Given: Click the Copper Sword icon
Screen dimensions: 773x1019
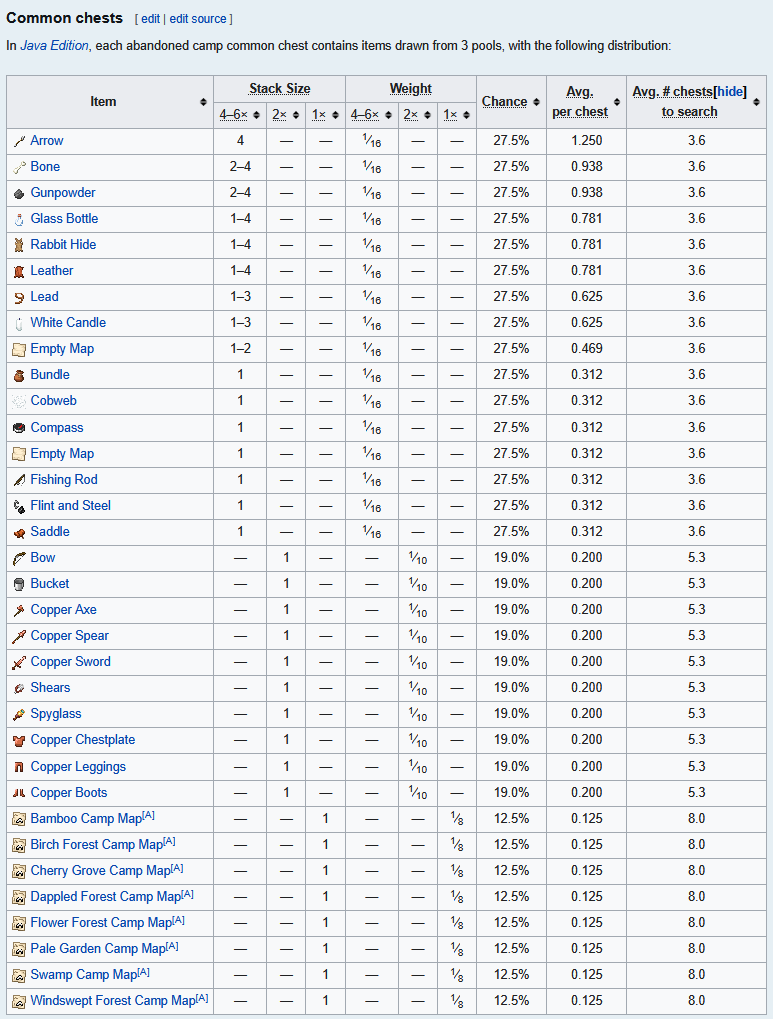Looking at the screenshot, I should click(20, 662).
